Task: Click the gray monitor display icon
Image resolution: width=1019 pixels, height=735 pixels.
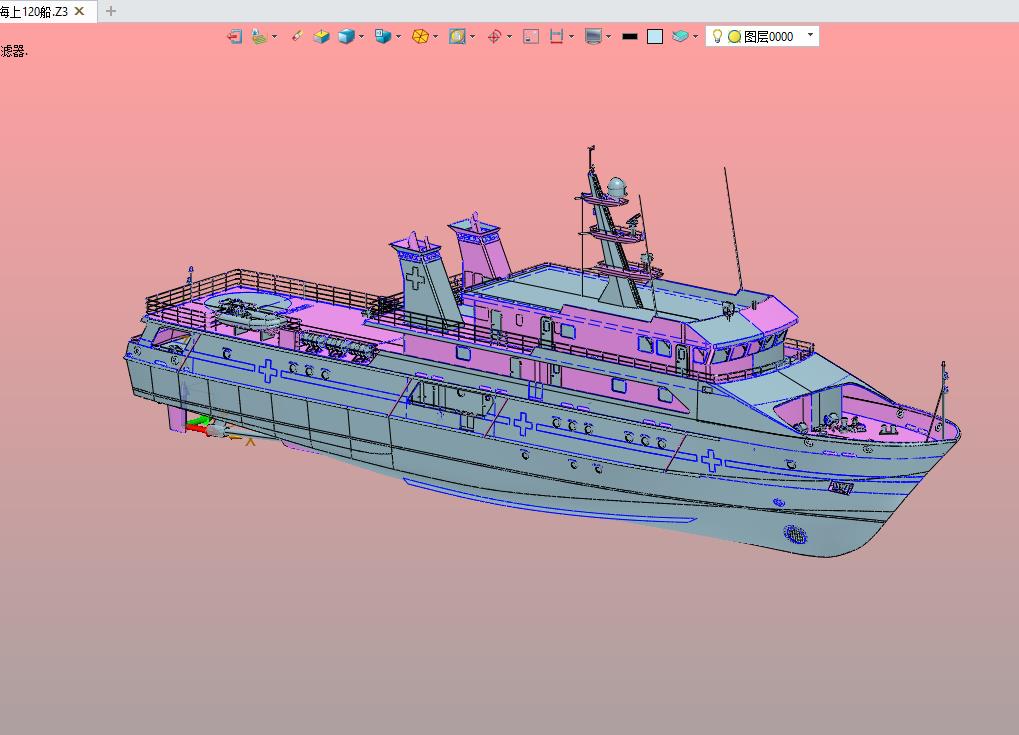Action: [x=593, y=36]
